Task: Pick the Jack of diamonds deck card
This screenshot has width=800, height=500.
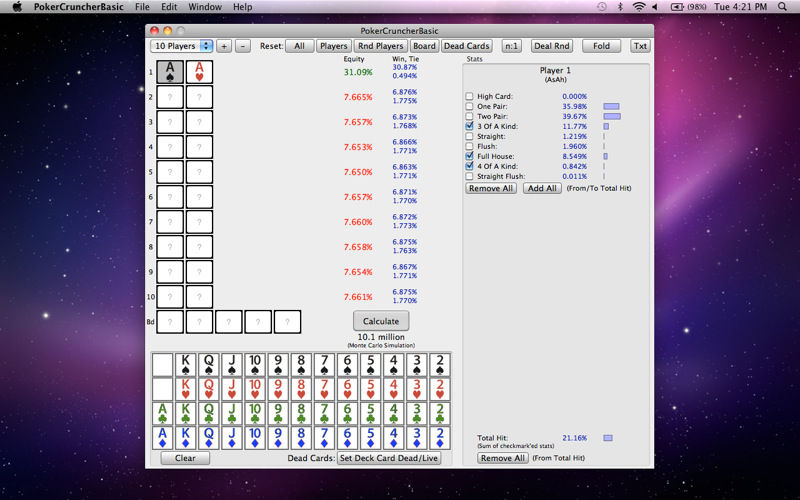Action: 232,437
